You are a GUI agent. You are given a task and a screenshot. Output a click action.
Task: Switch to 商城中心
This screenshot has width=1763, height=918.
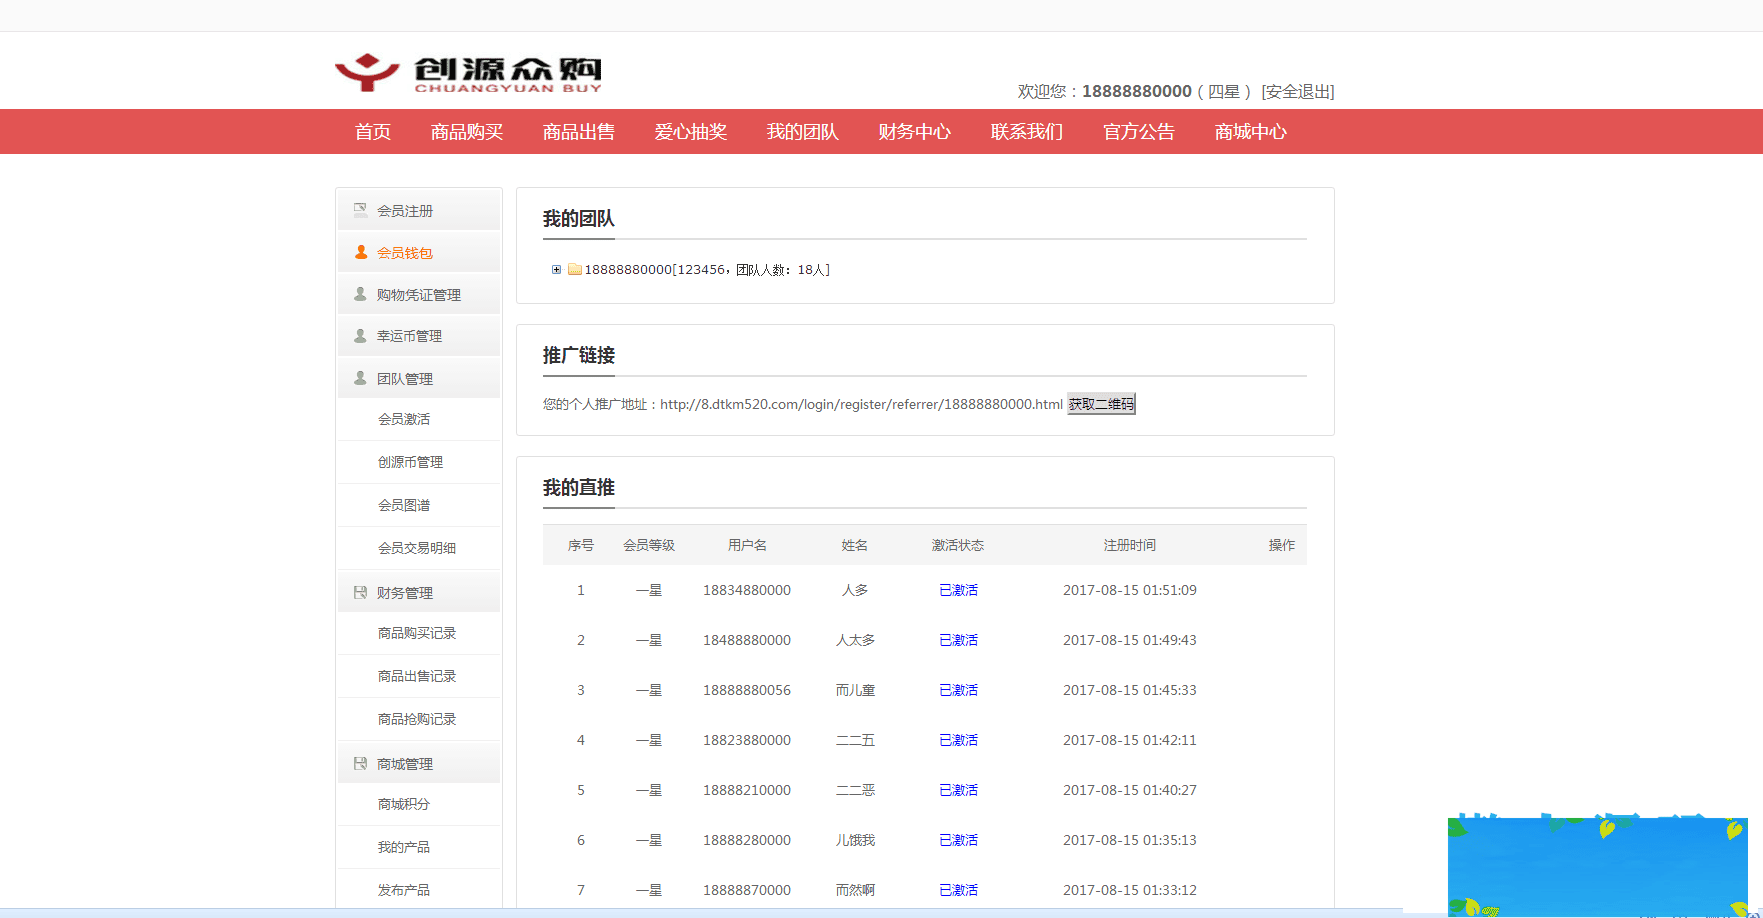point(1249,131)
